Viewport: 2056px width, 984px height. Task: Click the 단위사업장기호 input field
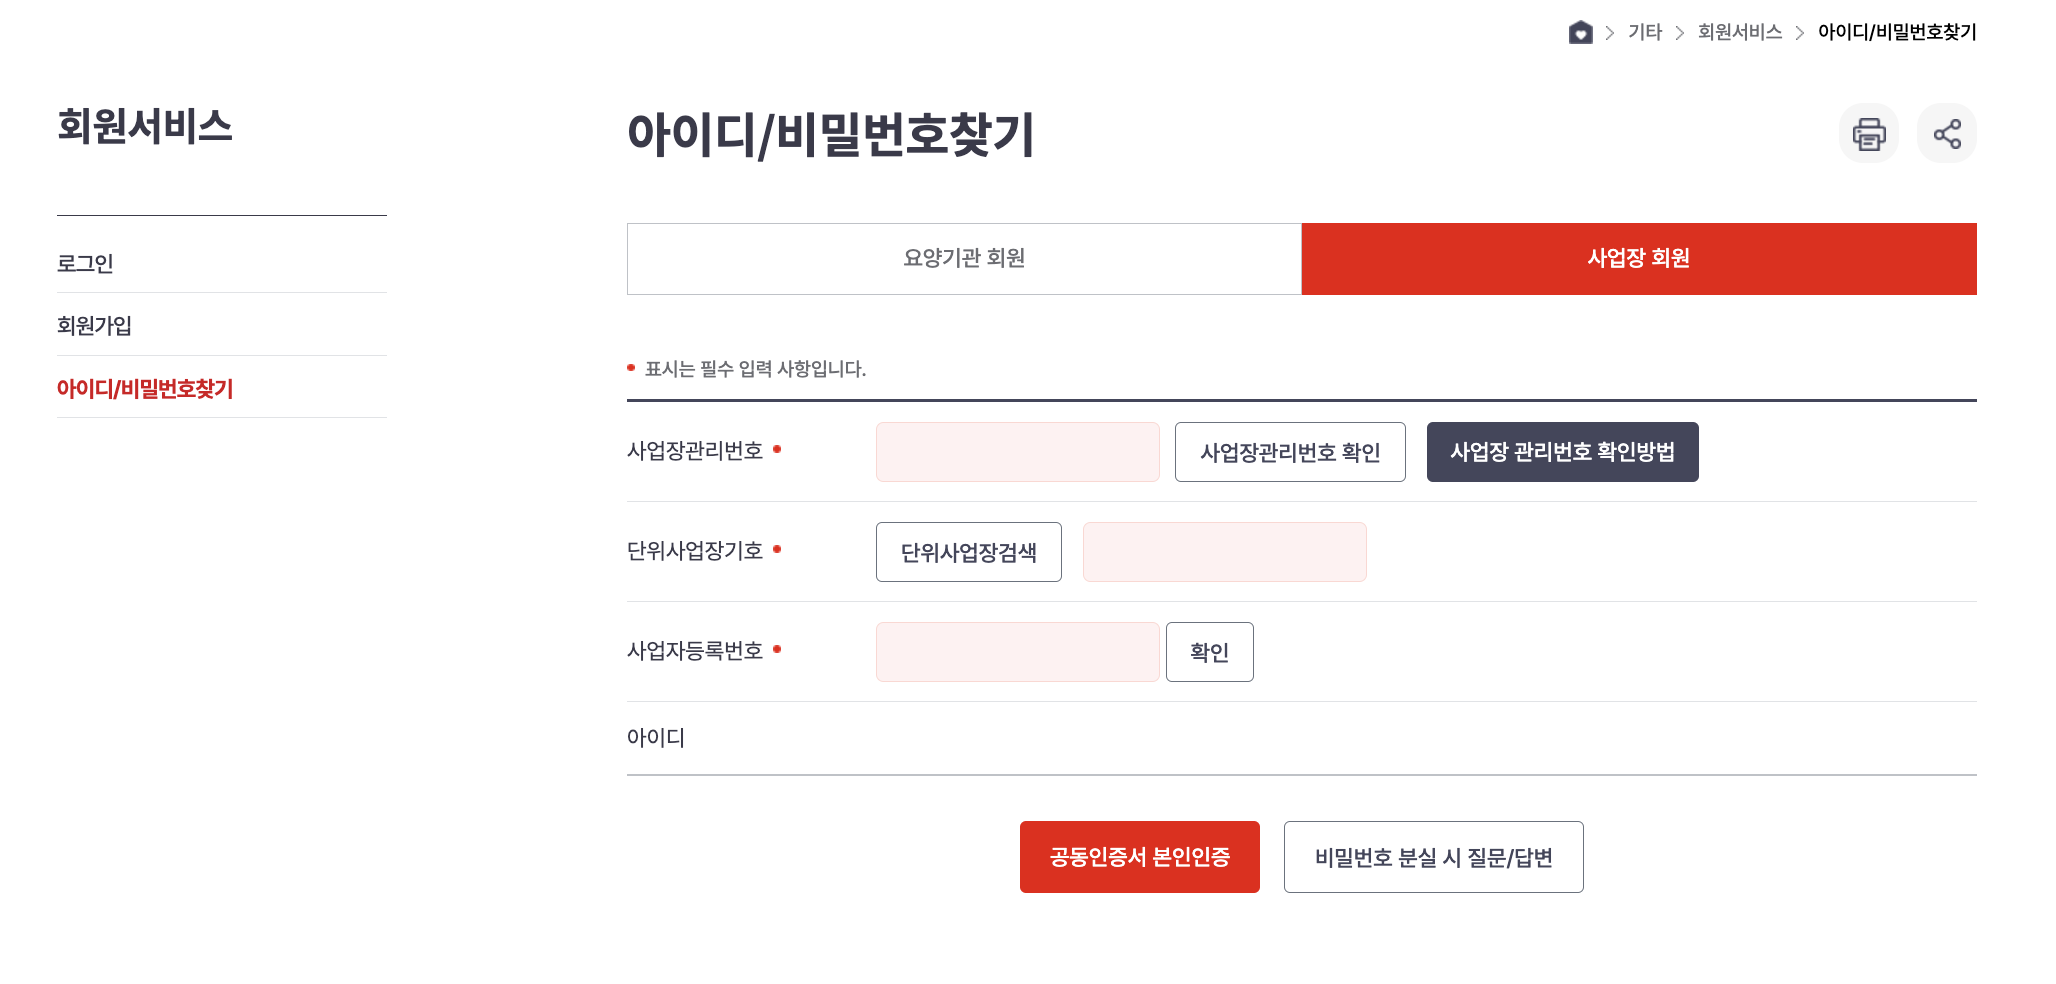[x=1224, y=551]
